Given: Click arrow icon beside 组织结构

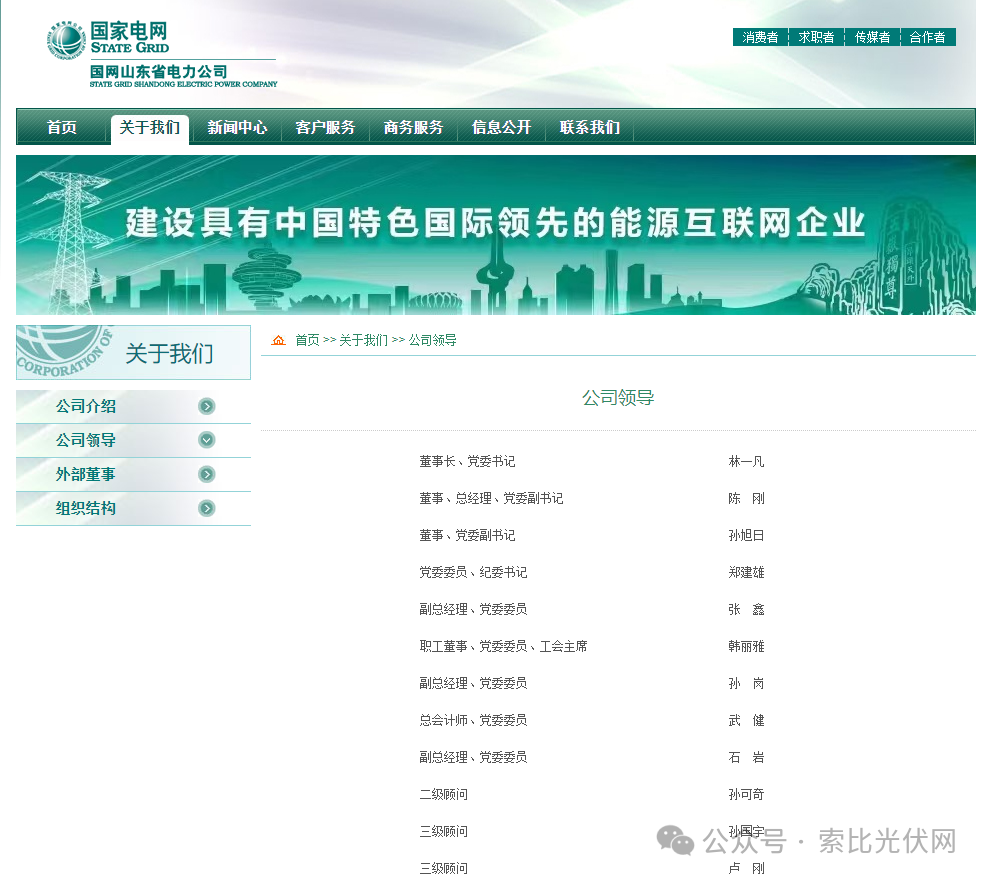Looking at the screenshot, I should tap(207, 508).
